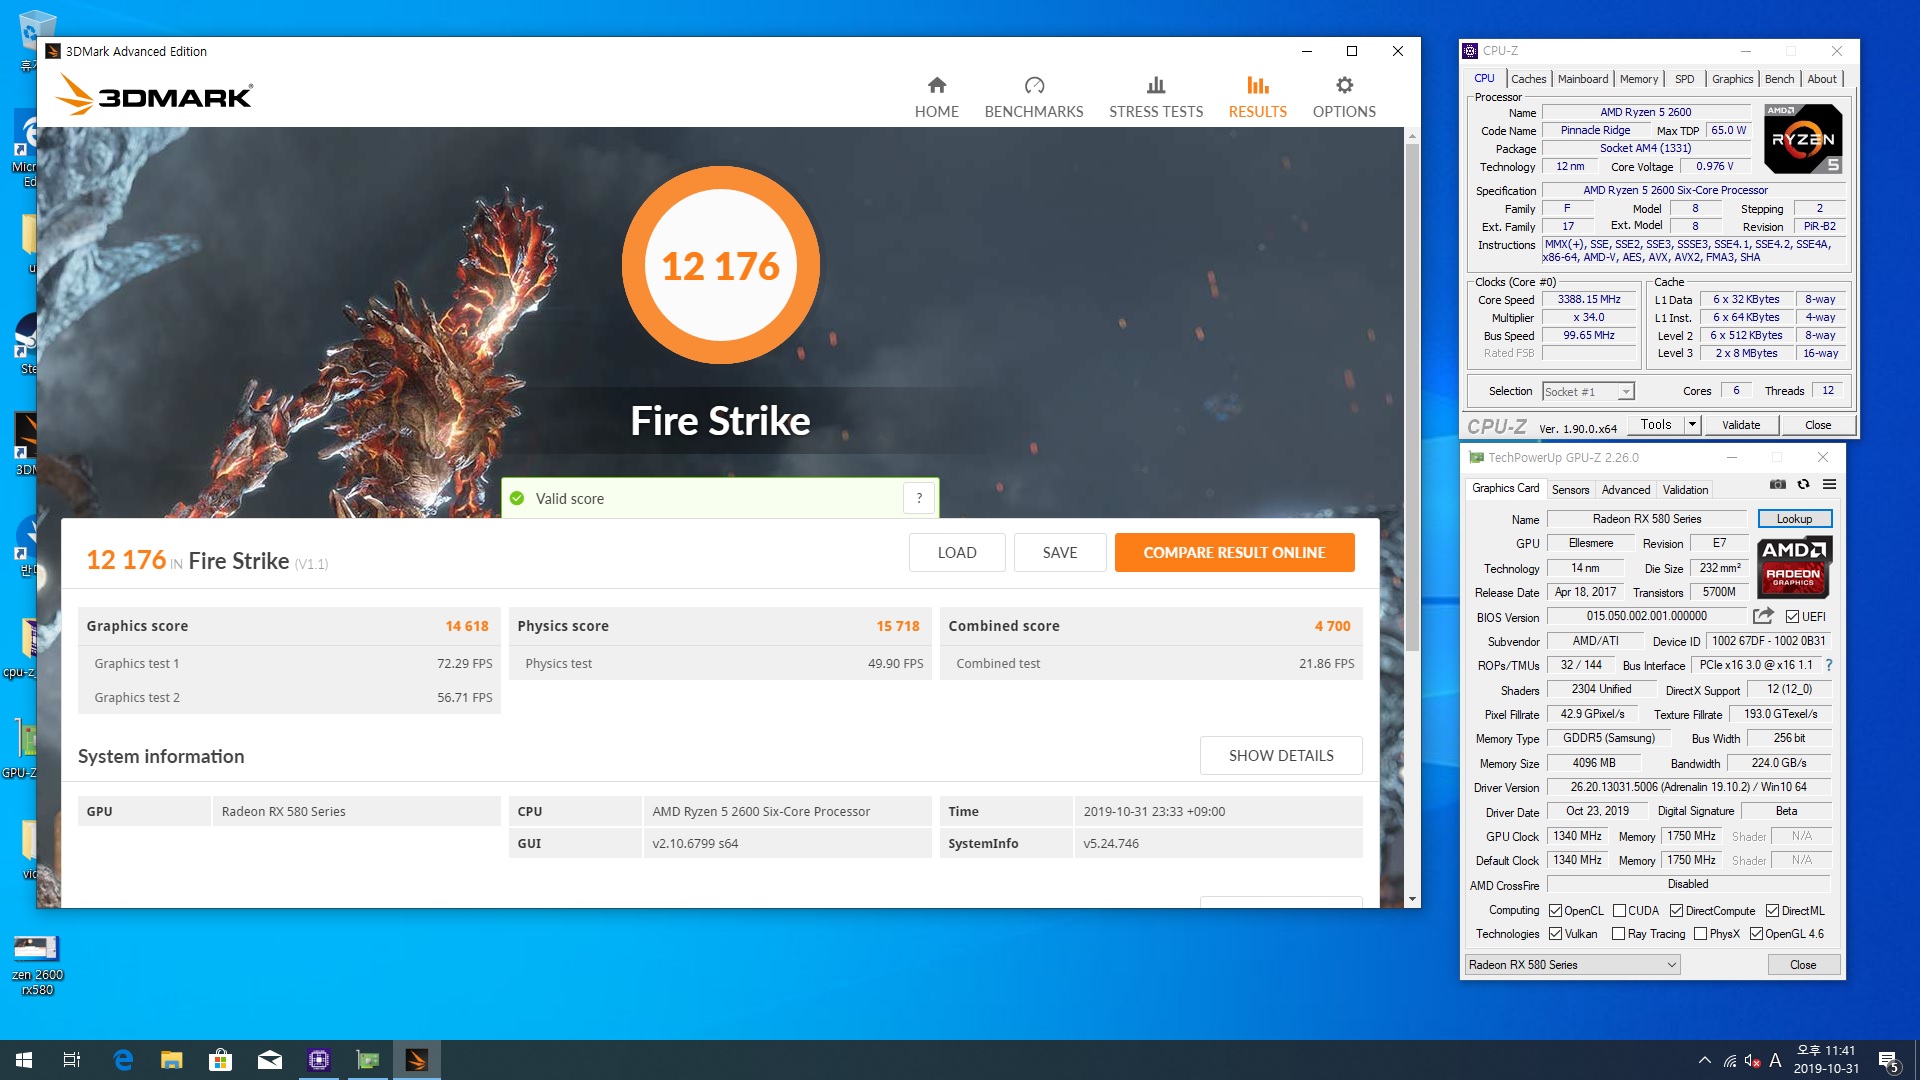Click the GPU-Z Name field value
1920x1080 pixels.
1646,519
